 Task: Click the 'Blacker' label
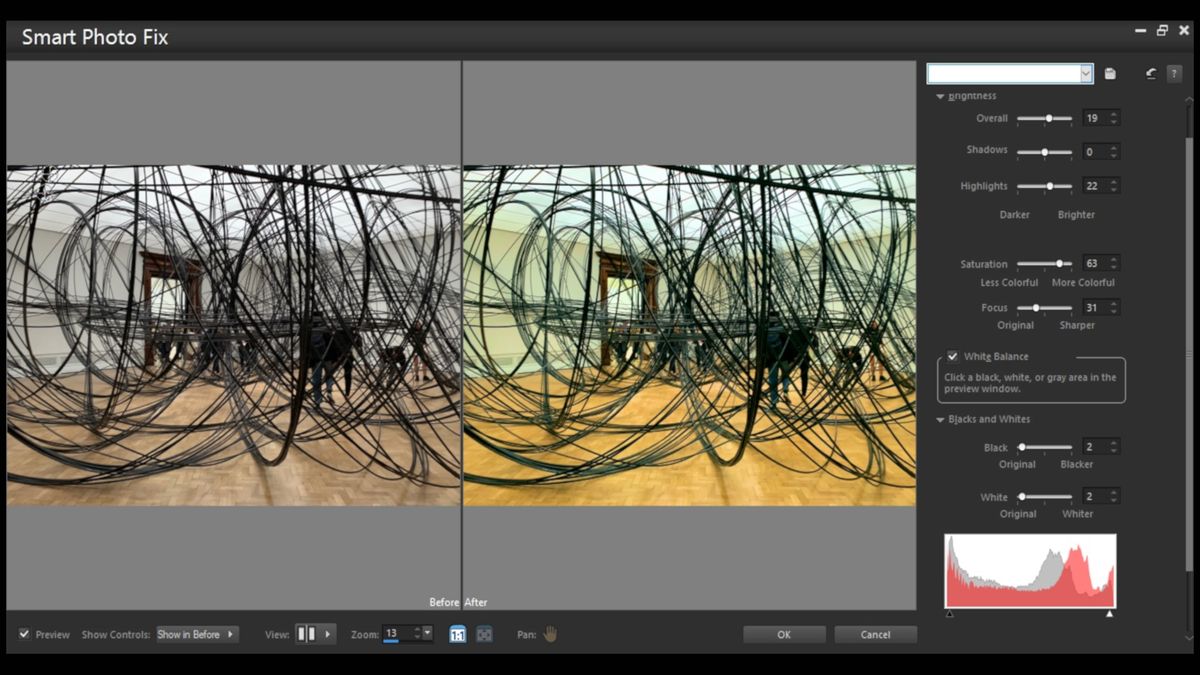pos(1076,465)
